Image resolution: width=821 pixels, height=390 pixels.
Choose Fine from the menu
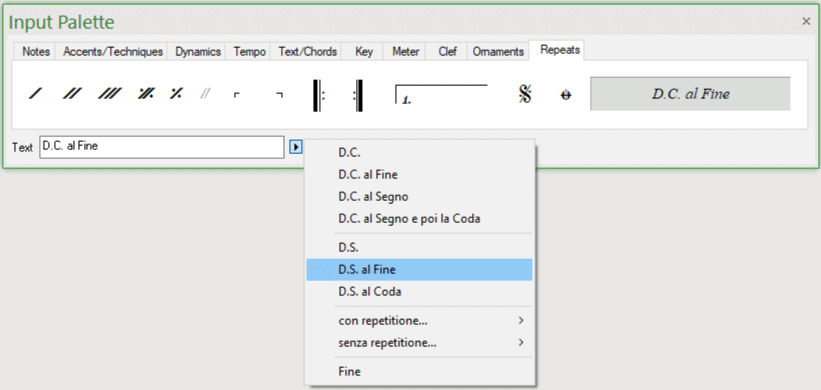[419, 372]
